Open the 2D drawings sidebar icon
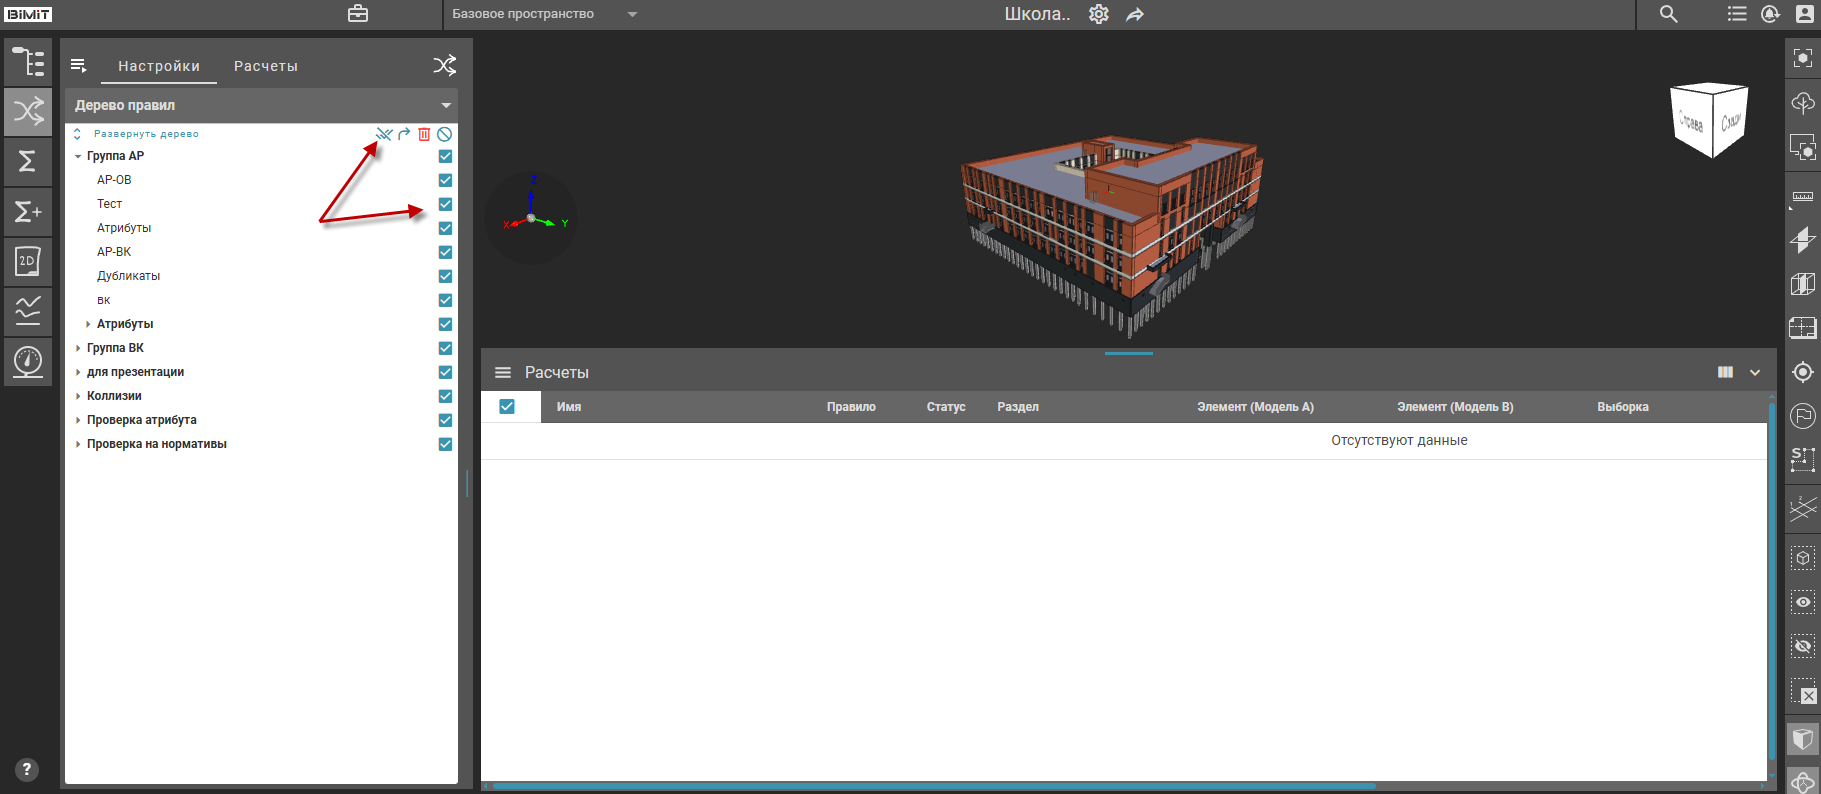This screenshot has height=794, width=1821. [x=28, y=261]
